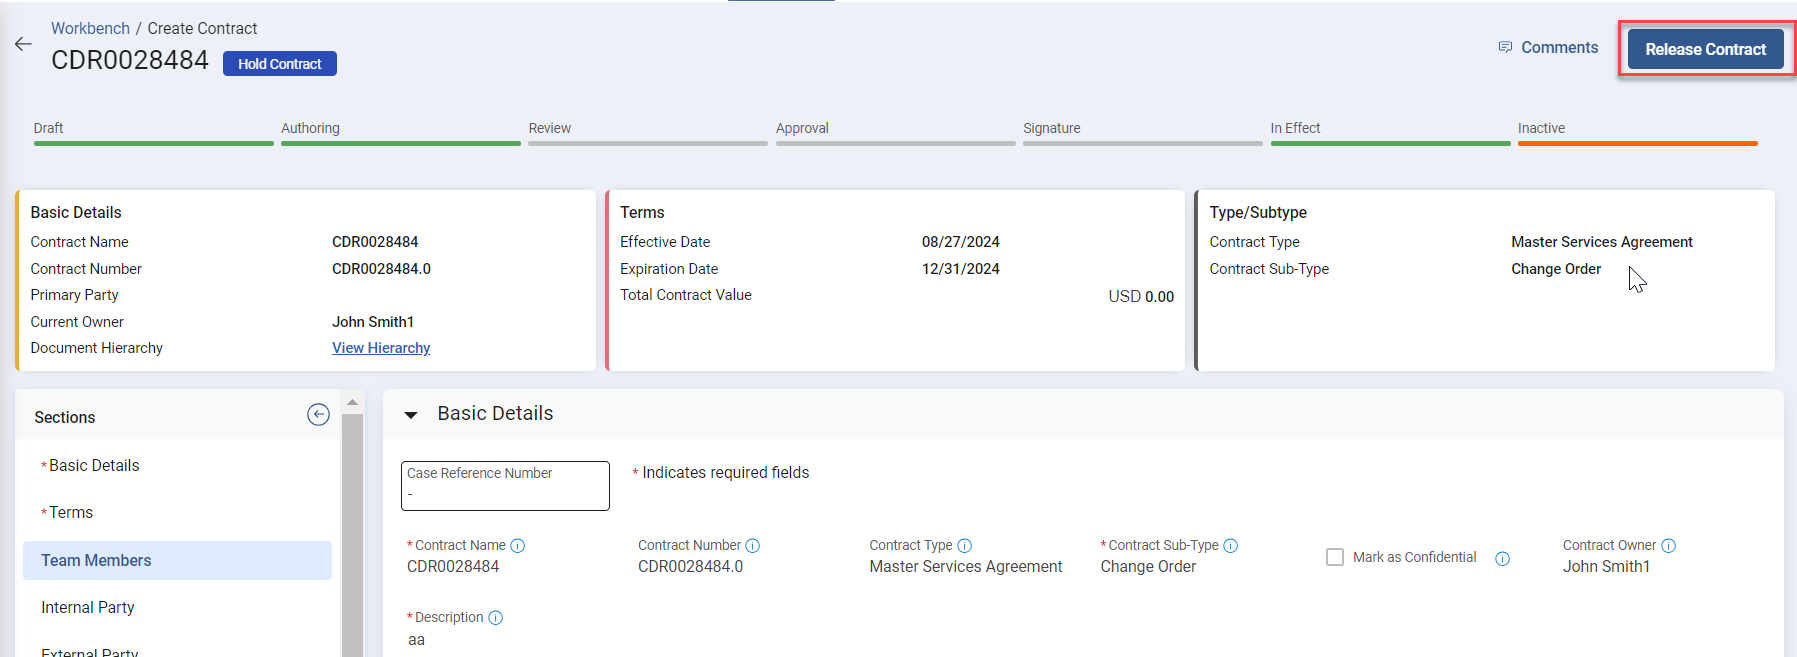
Task: Click info icon beside Contract Number field
Action: point(753,546)
